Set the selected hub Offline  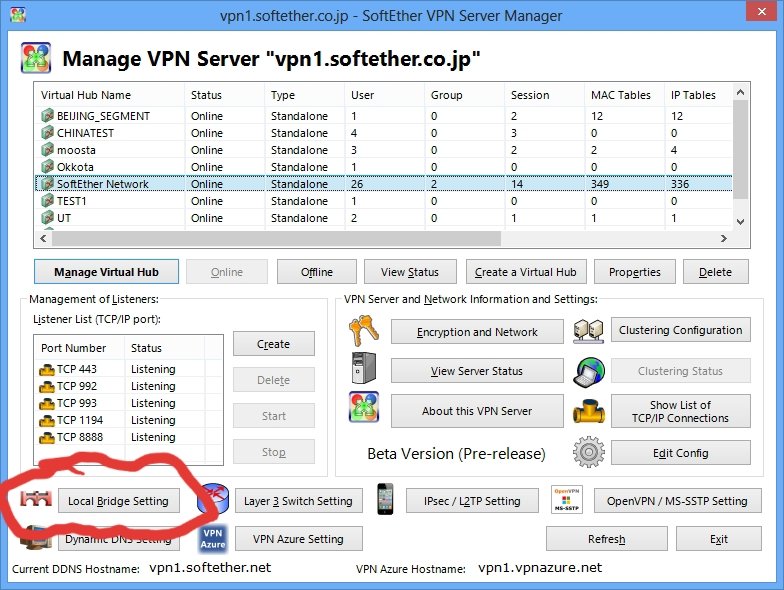tap(317, 272)
